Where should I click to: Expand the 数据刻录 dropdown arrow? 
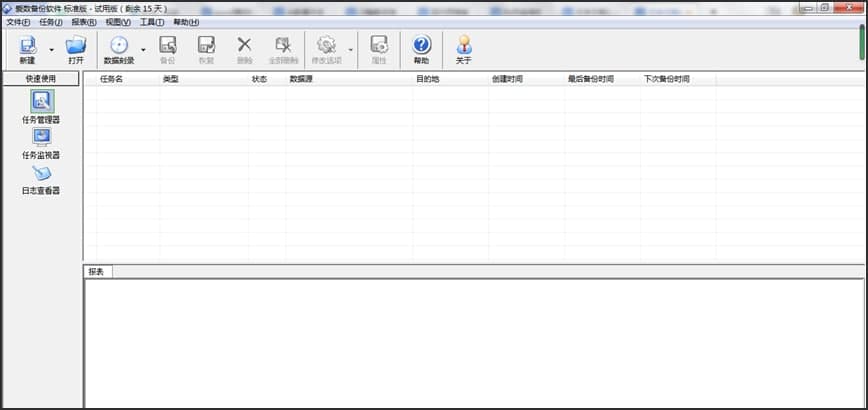coord(143,50)
